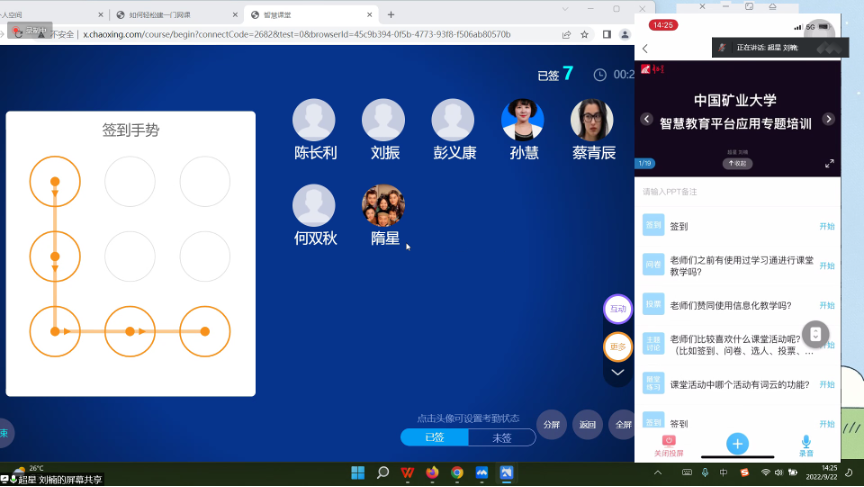Tap the blue plus add button
Image resolution: width=864 pixels, height=487 pixels.
(x=737, y=443)
